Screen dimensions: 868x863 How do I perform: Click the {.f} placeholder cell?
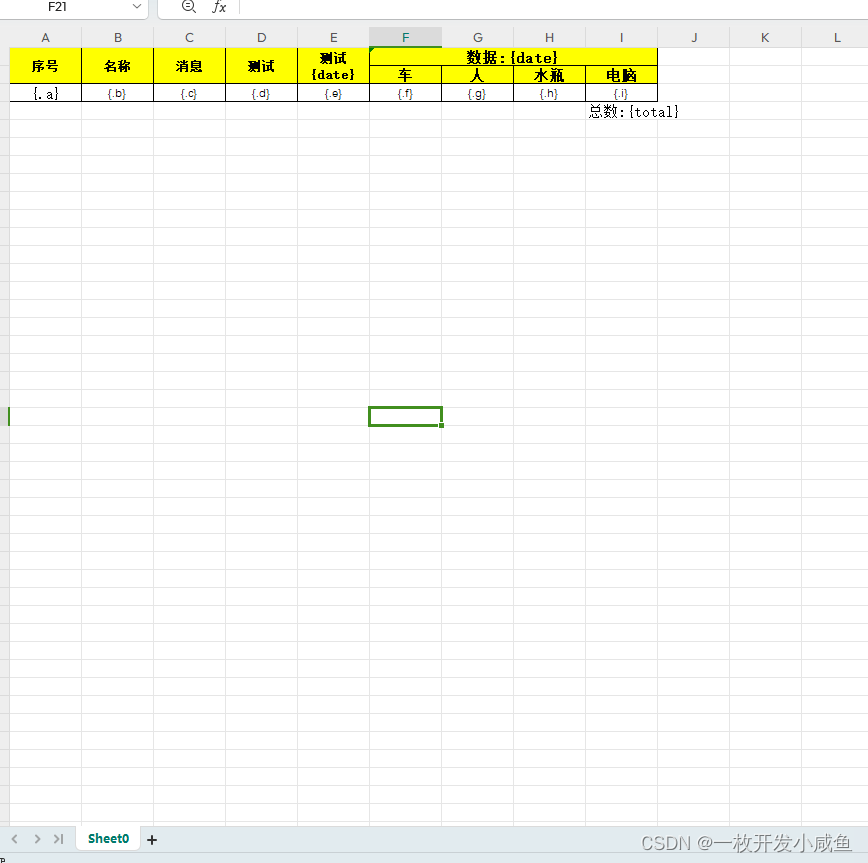(x=405, y=93)
